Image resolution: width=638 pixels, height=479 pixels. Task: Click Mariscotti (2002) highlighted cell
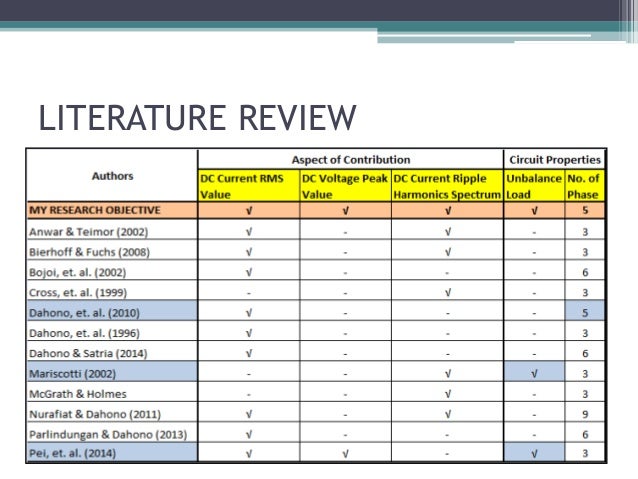tap(112, 373)
